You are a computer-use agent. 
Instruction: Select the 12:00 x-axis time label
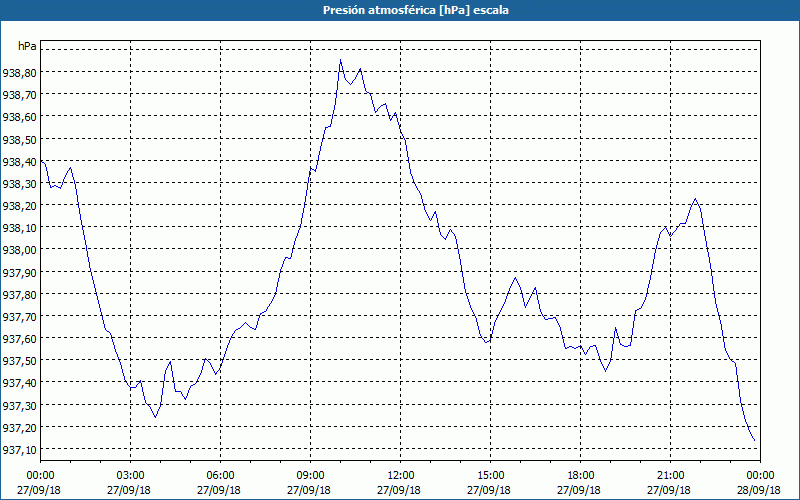pyautogui.click(x=400, y=475)
